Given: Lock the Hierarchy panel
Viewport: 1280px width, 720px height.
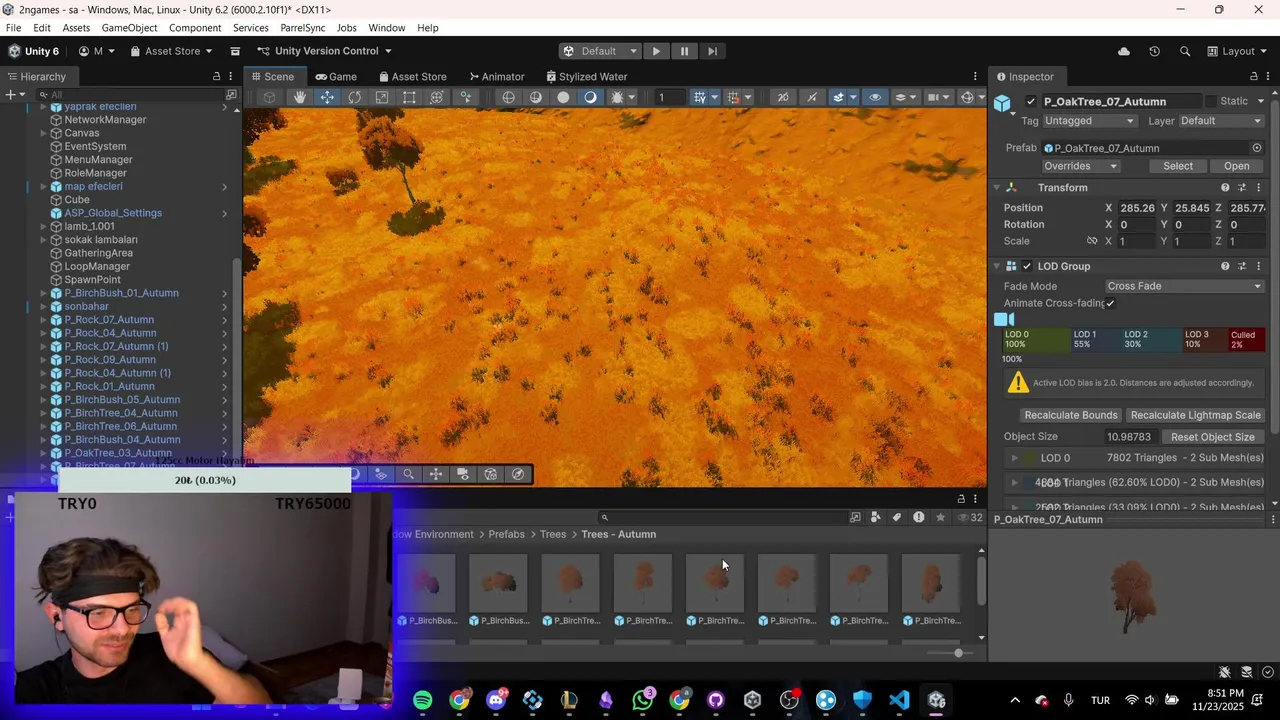Looking at the screenshot, I should 216,76.
